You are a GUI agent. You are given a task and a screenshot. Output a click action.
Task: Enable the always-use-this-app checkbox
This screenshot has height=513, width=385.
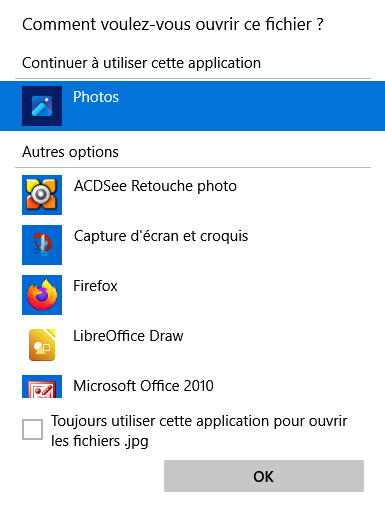(x=32, y=430)
